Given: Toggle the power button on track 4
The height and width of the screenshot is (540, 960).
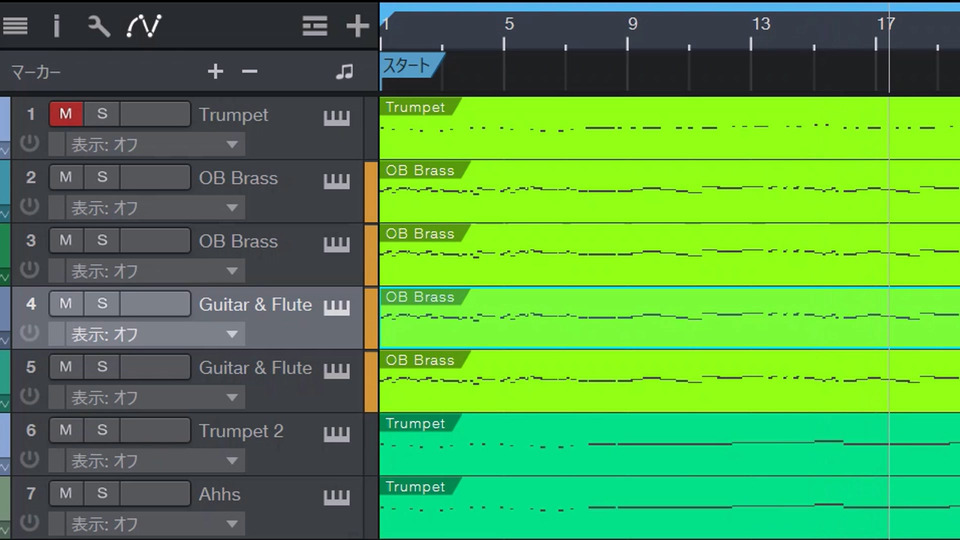Looking at the screenshot, I should tap(29, 332).
